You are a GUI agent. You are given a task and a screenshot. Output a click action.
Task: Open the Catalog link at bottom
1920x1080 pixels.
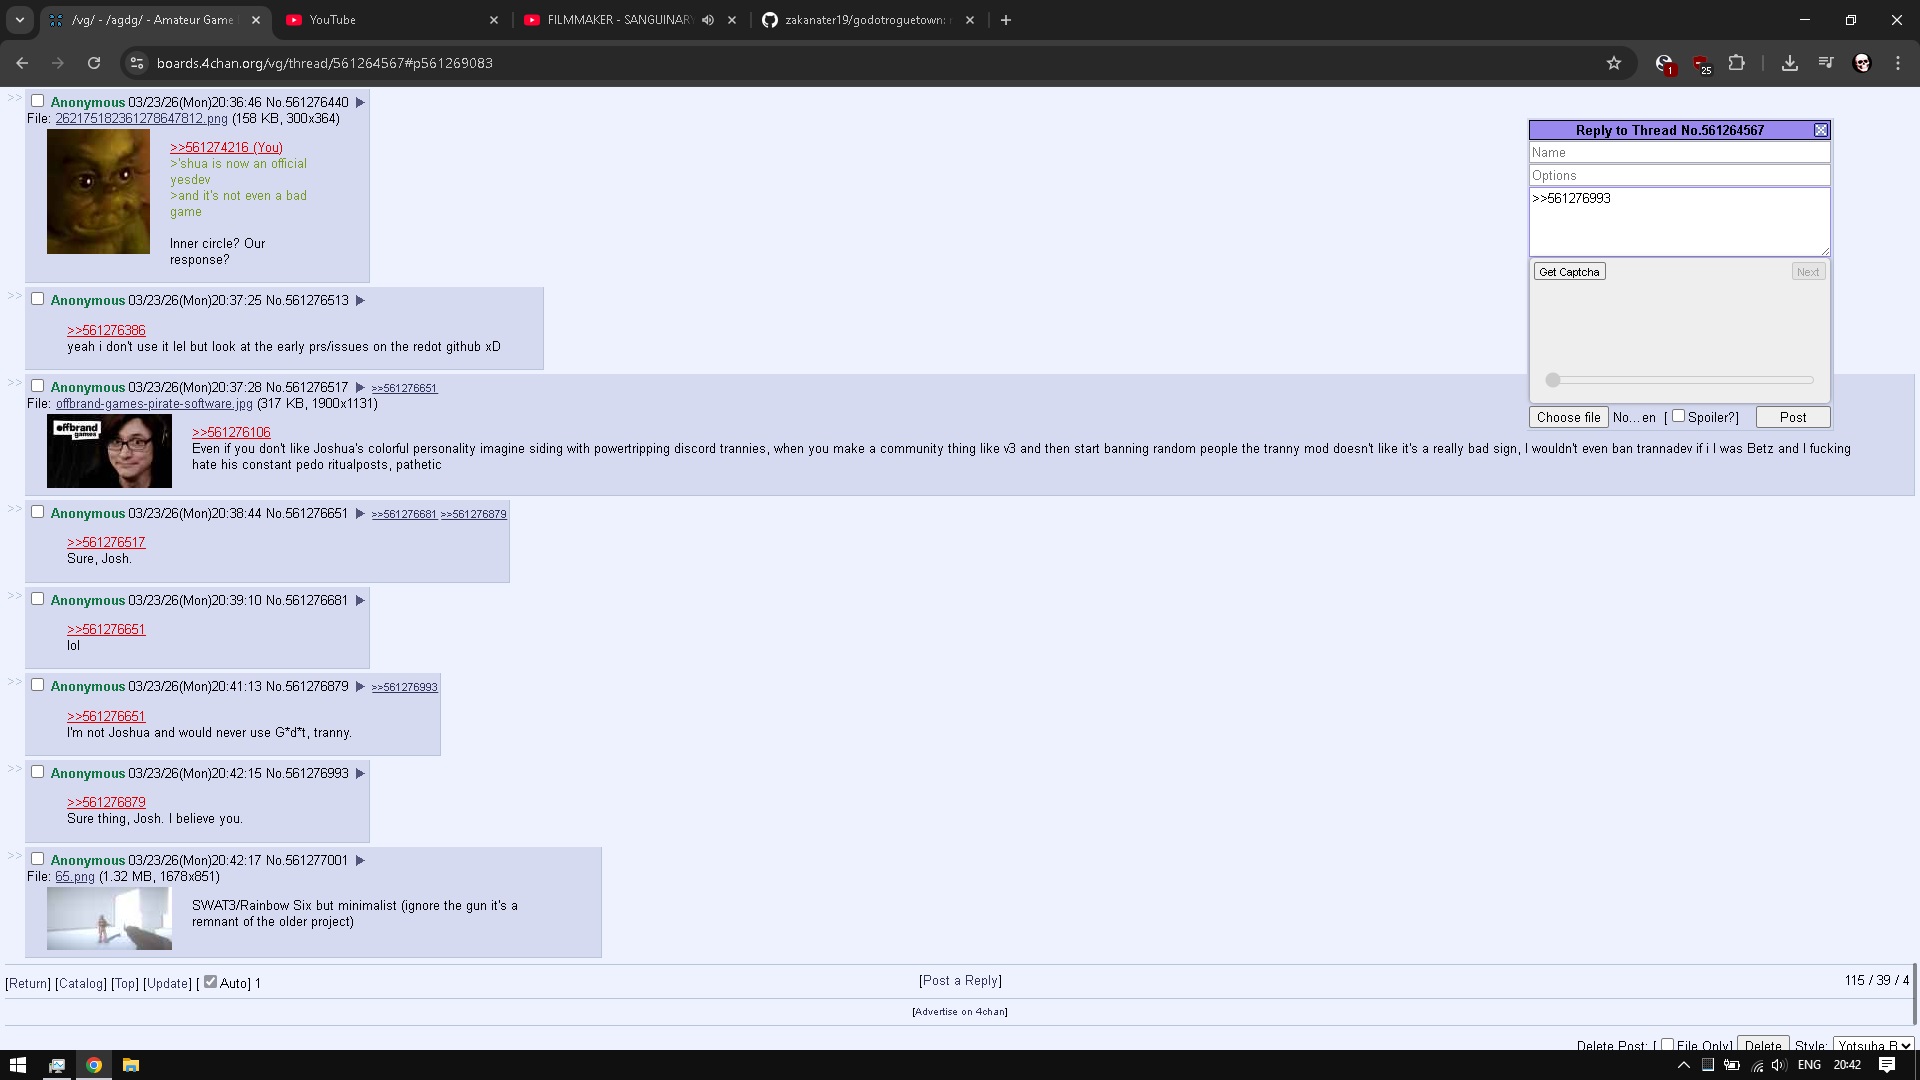click(81, 983)
